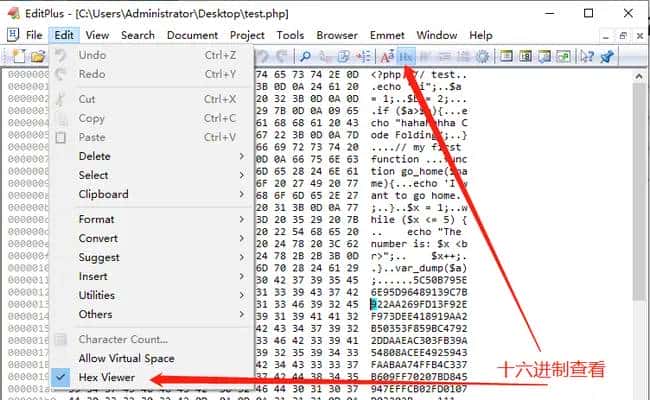Viewport: 650px width, 400px height.
Task: Click the Find magnifier toolbar icon
Action: coord(305,56)
